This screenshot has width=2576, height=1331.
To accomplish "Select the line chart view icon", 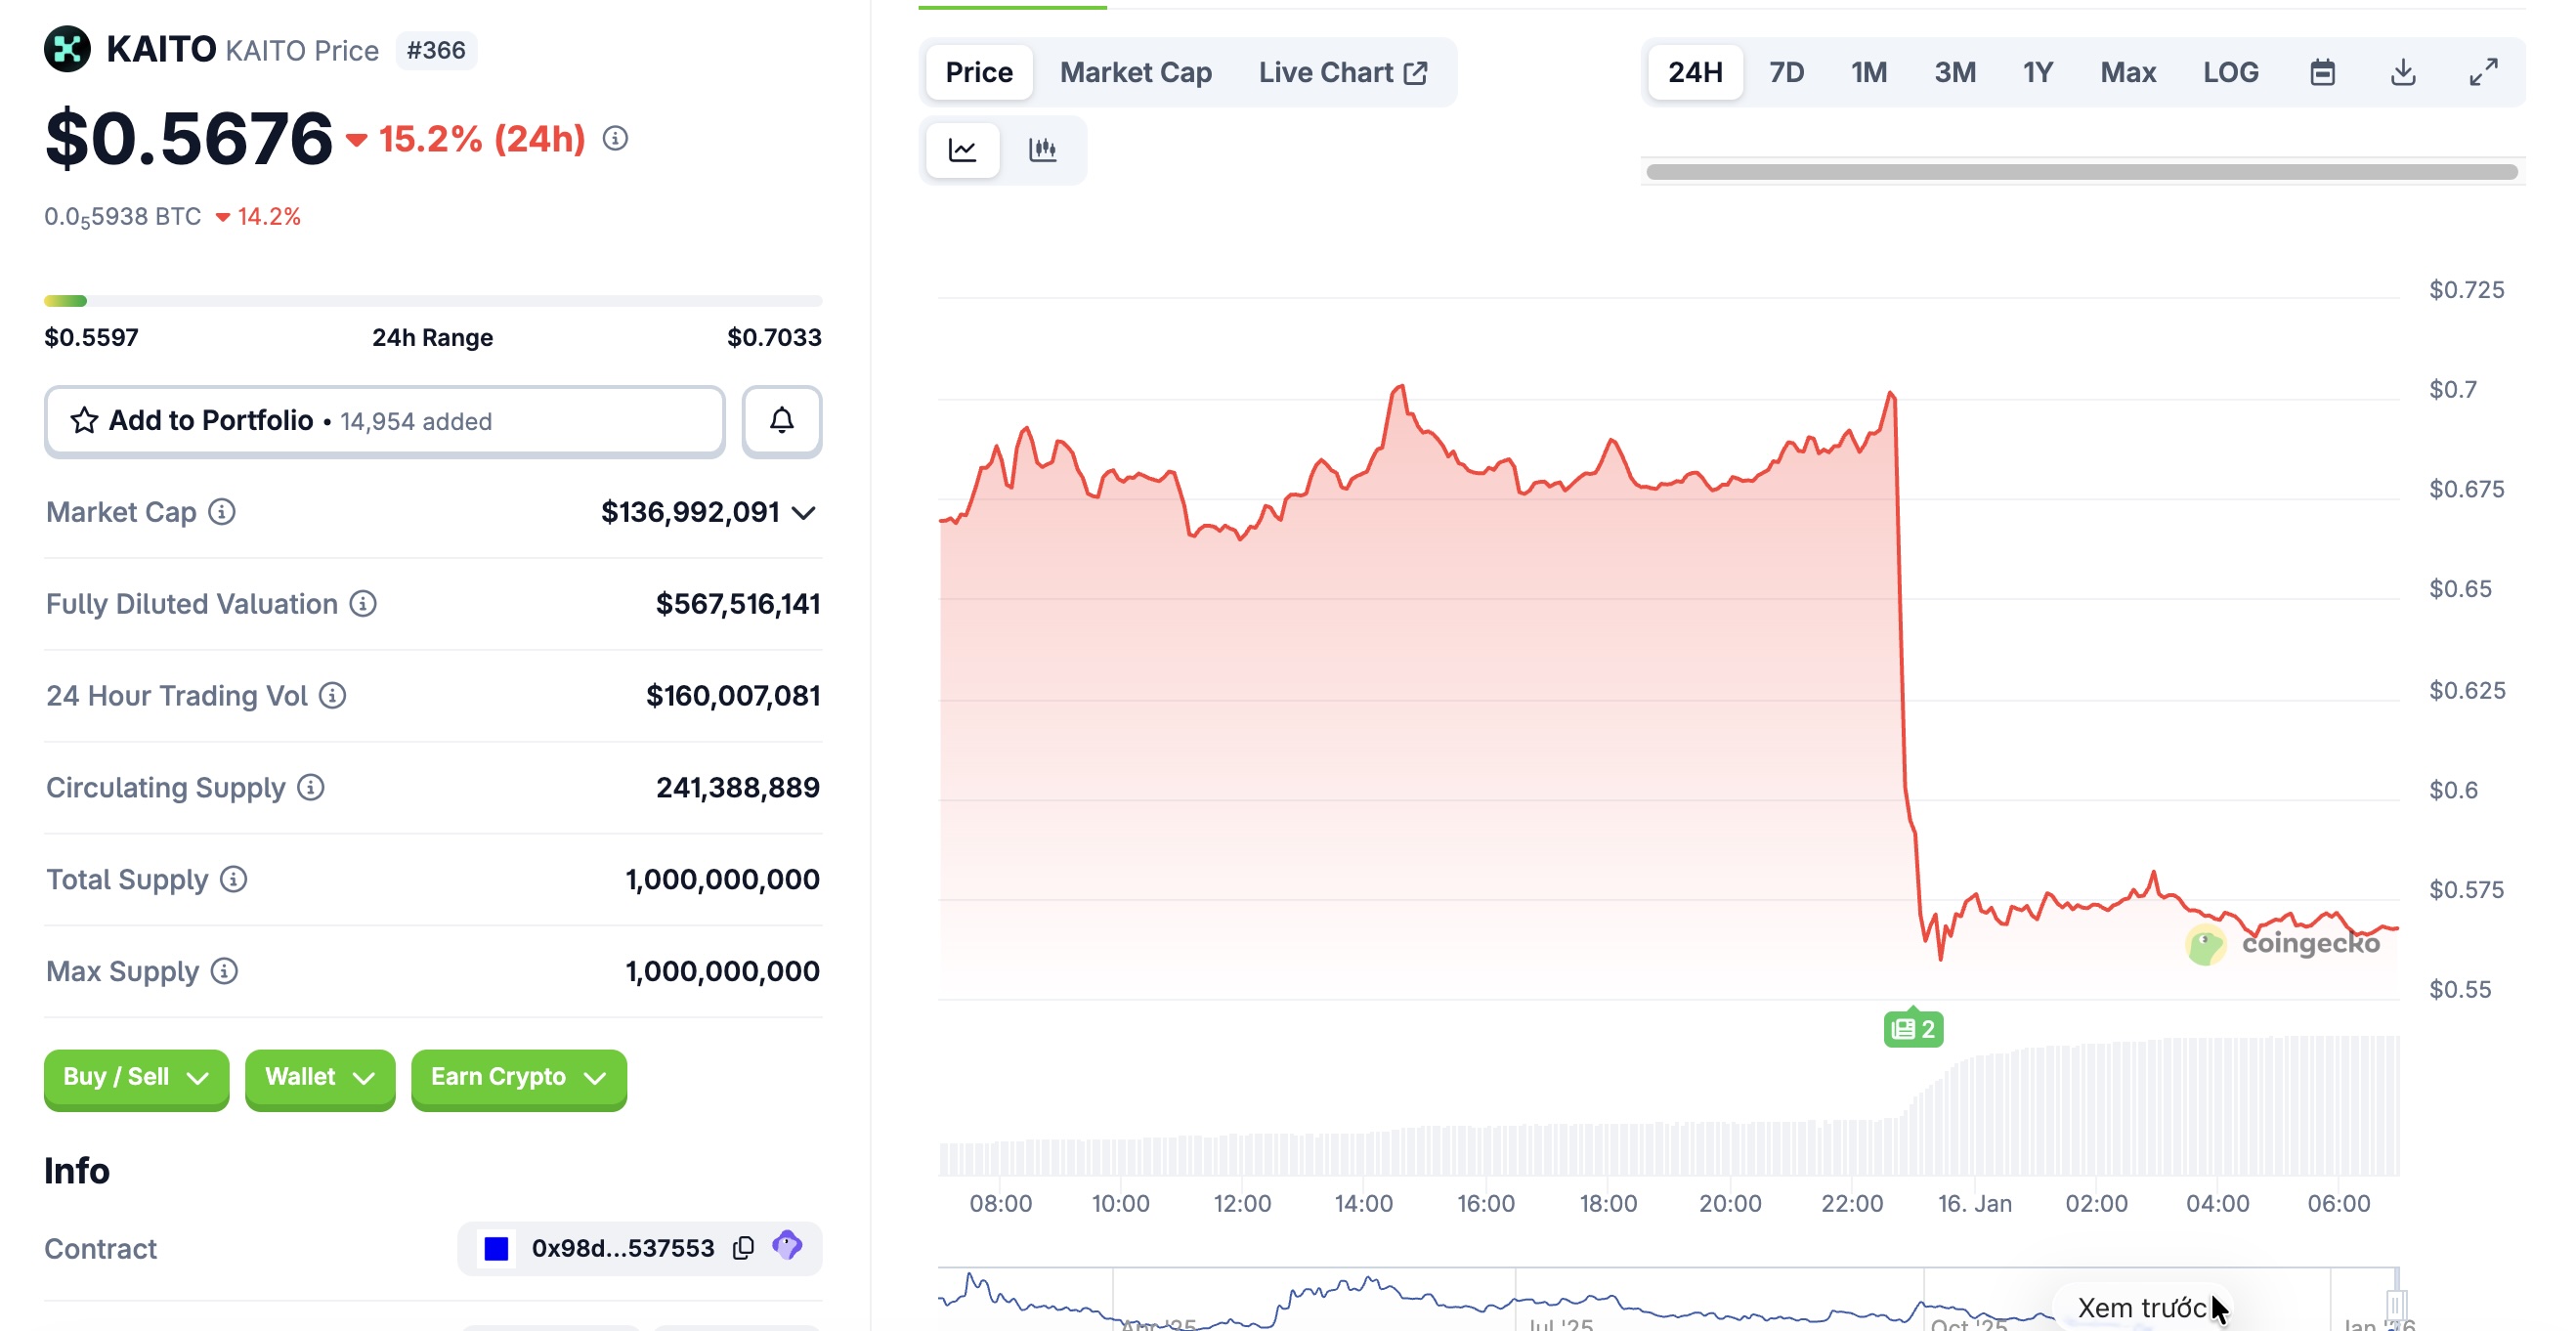I will point(962,150).
